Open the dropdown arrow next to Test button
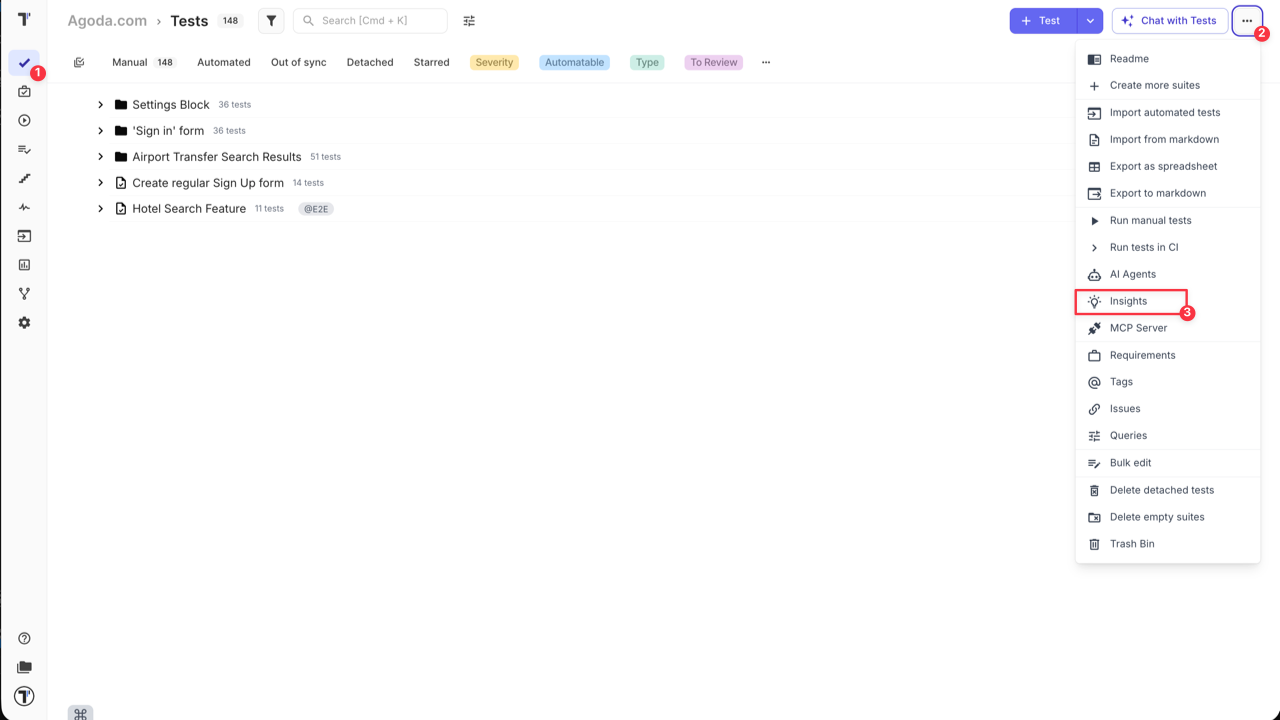 1089,20
